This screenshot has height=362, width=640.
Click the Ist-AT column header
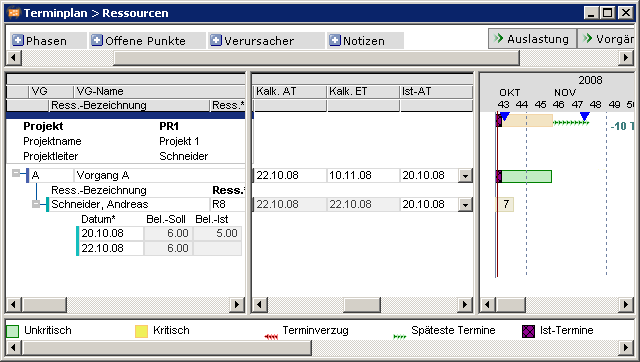coord(436,91)
